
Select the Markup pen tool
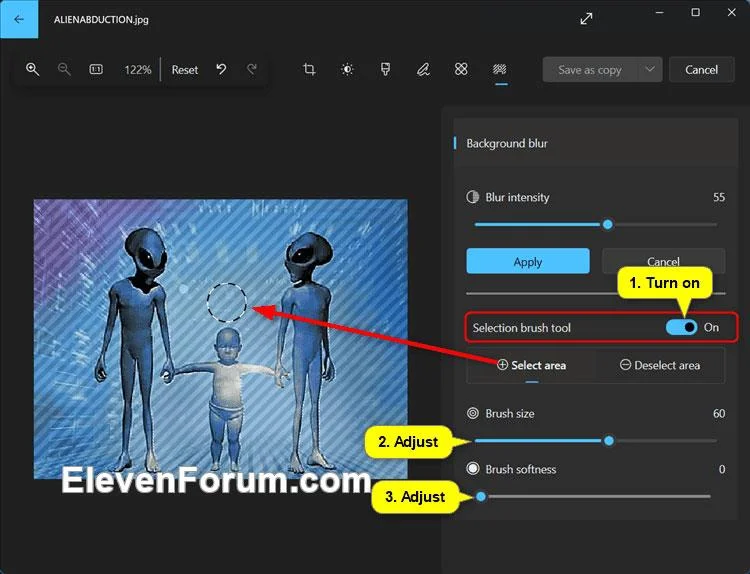click(x=423, y=69)
